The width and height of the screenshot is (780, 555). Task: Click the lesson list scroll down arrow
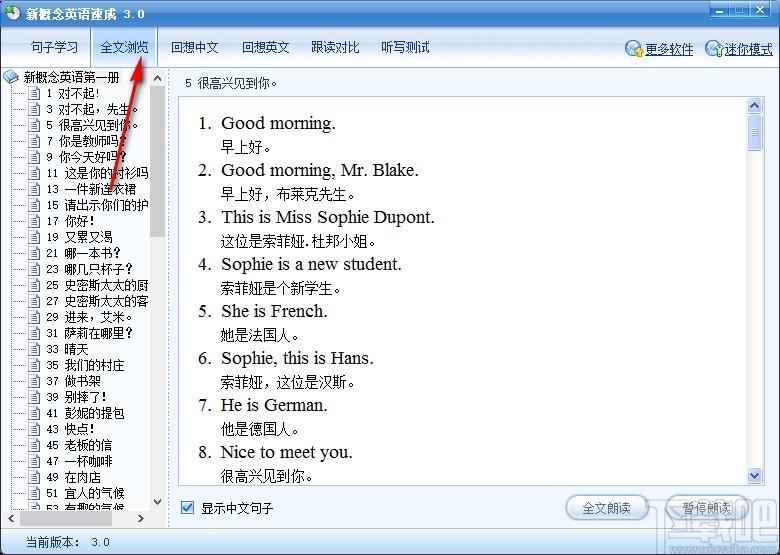(x=158, y=502)
